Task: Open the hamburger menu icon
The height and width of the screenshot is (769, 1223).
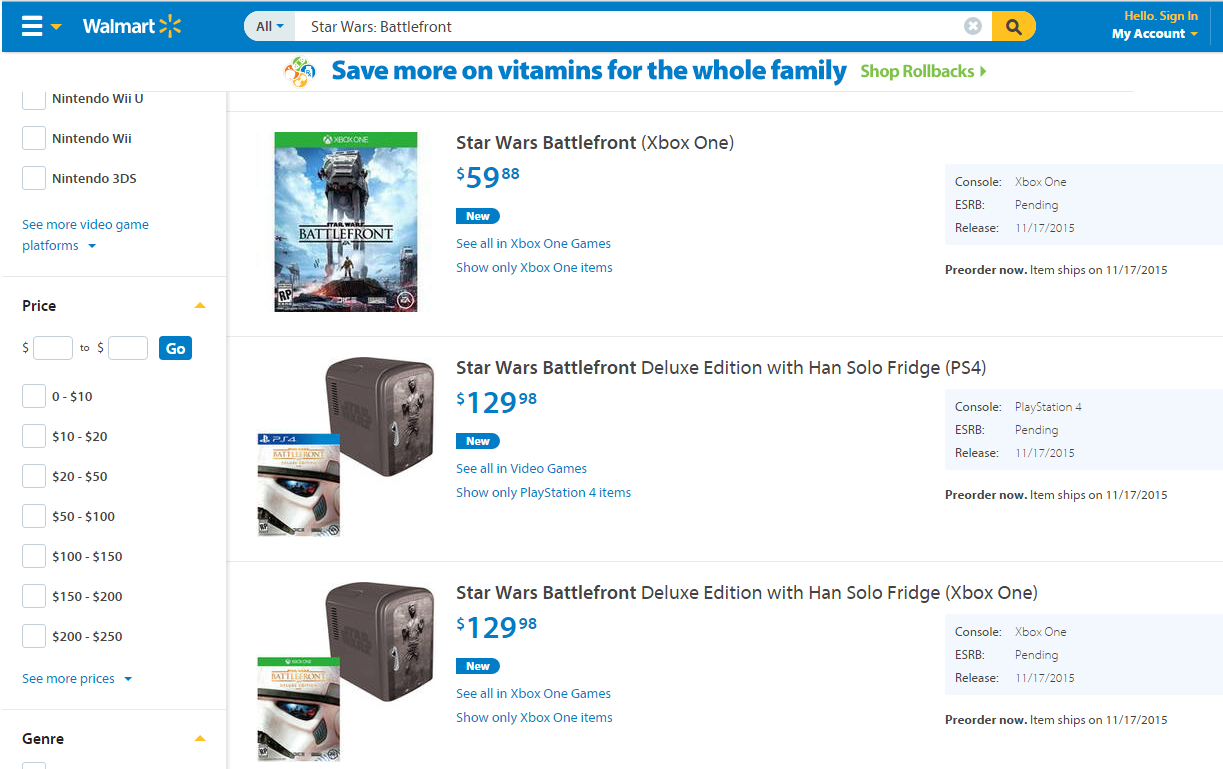Action: point(32,27)
